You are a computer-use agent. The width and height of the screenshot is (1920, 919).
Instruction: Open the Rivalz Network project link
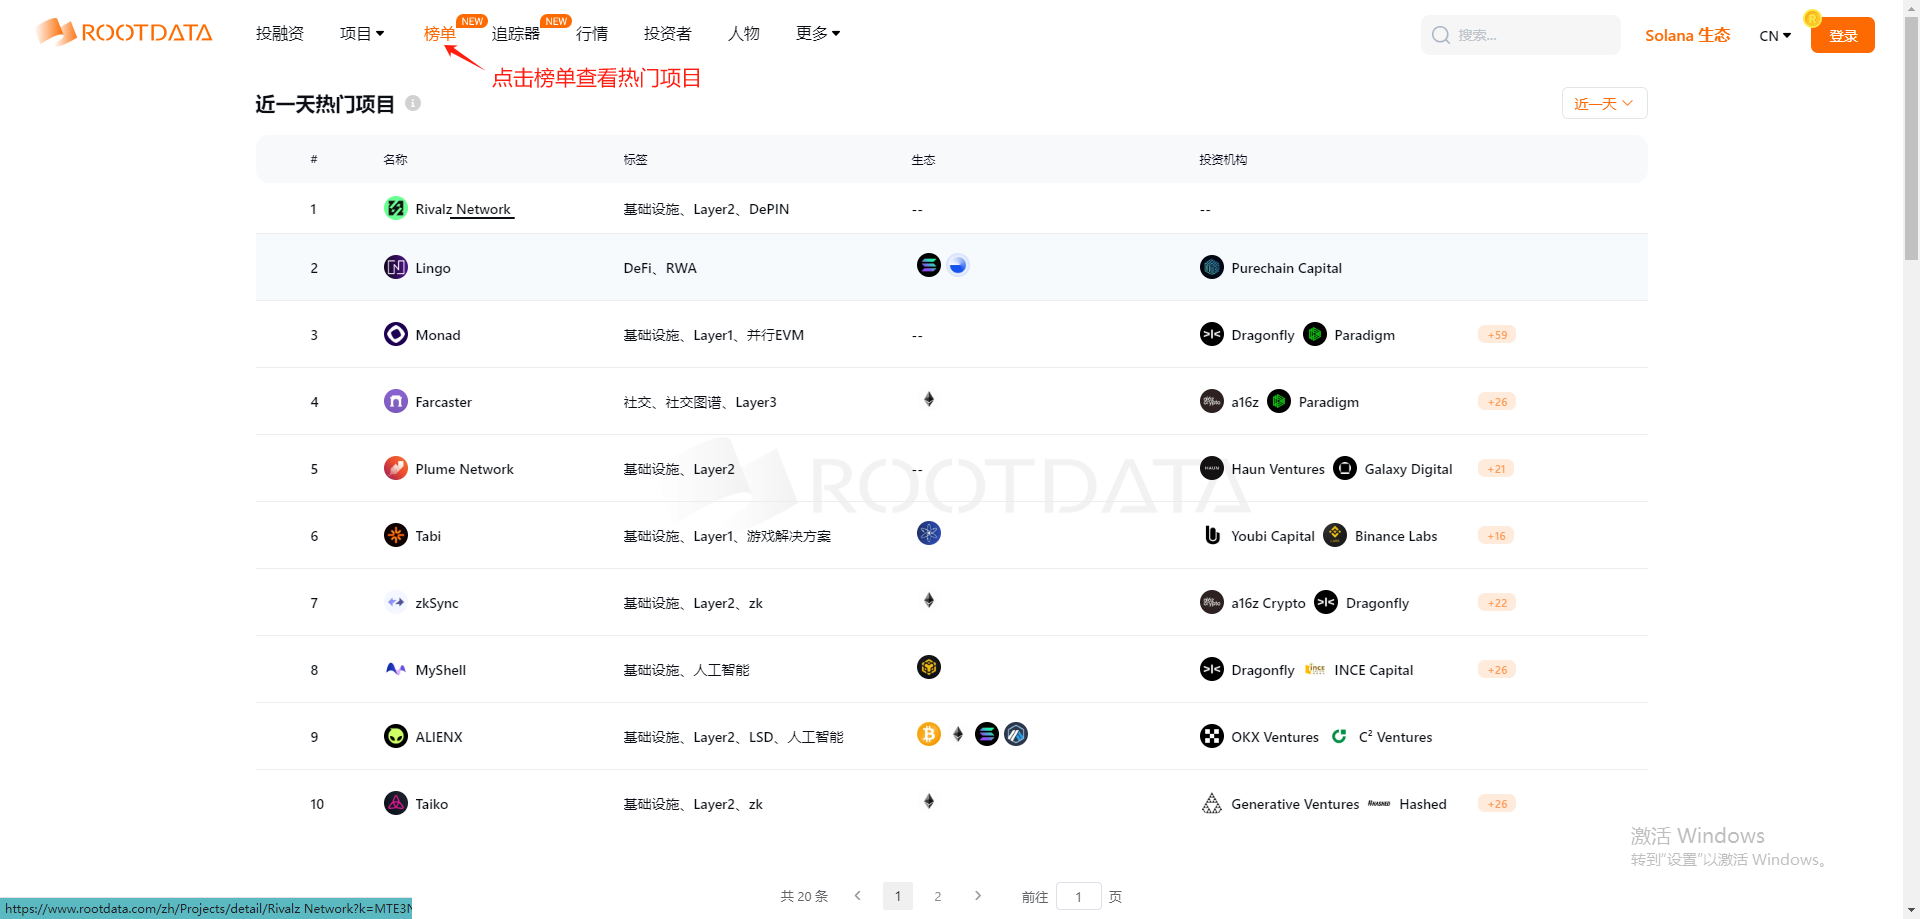[463, 209]
